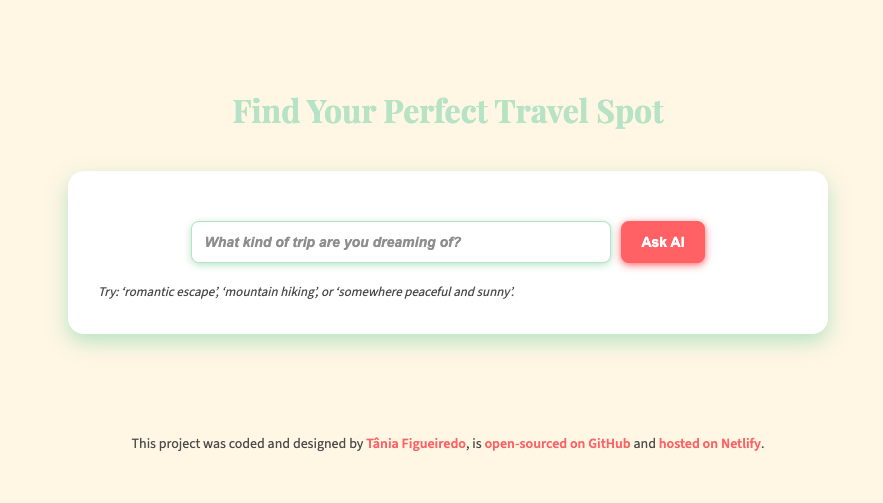Click the Ask AI button
883x503 pixels.
pyautogui.click(x=663, y=242)
